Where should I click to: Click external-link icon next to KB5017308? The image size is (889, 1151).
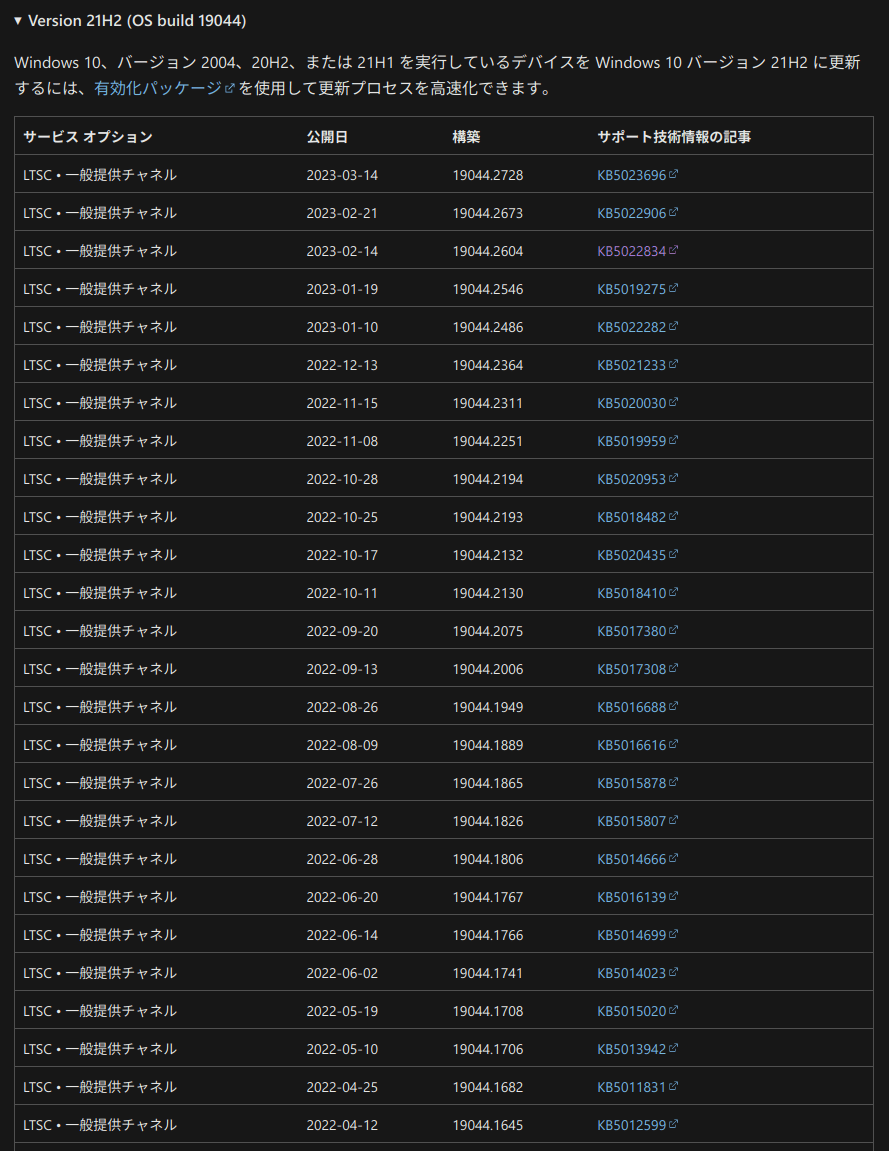tap(673, 668)
